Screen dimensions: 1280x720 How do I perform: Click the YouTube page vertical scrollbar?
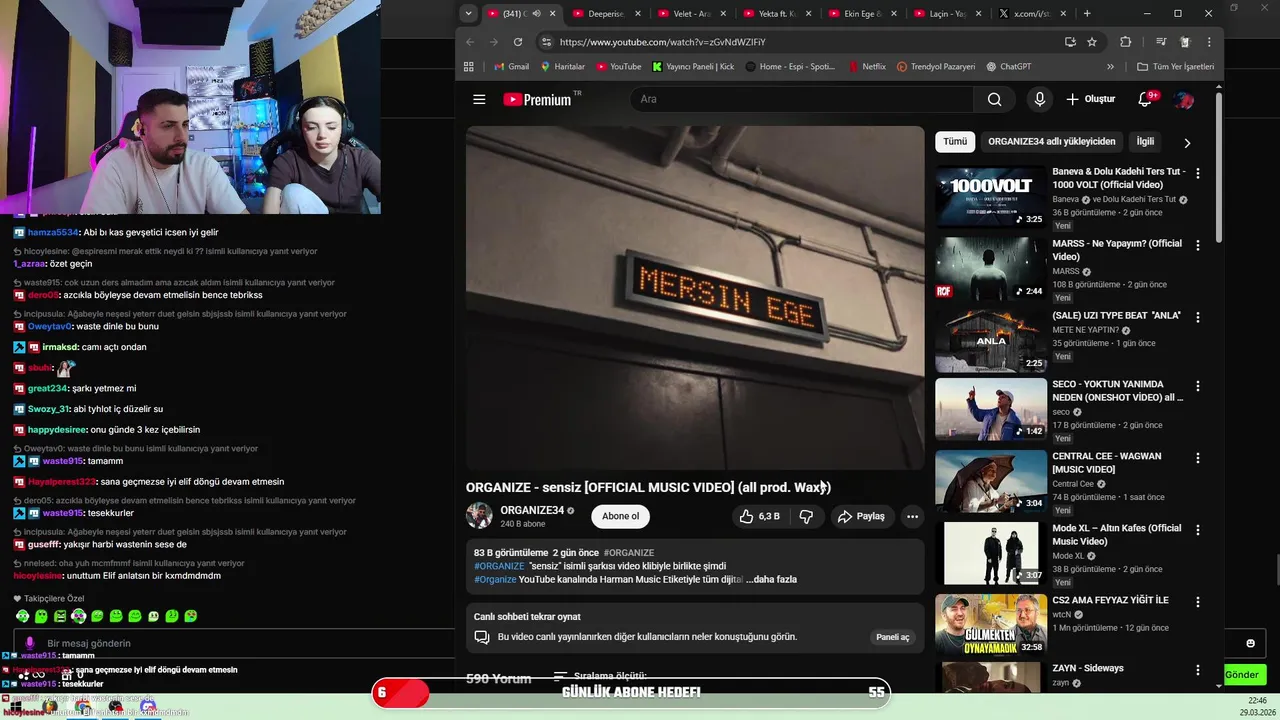(x=1219, y=170)
